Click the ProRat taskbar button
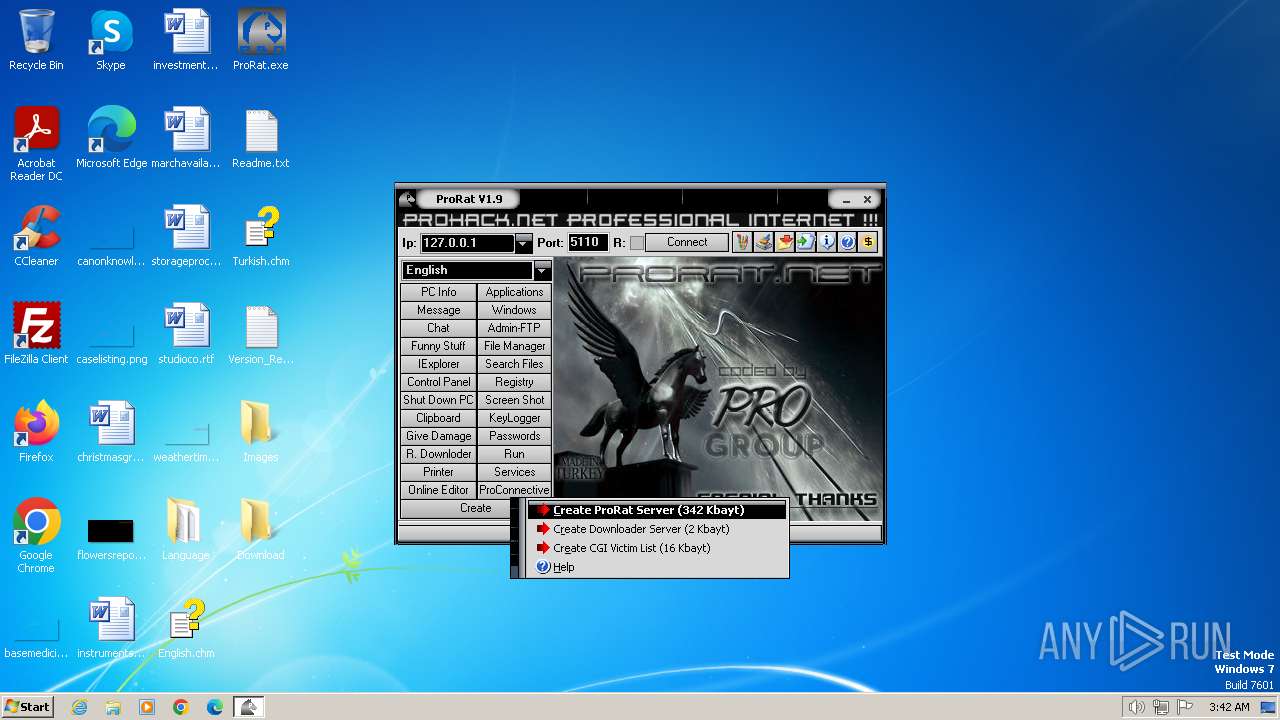 click(x=248, y=707)
